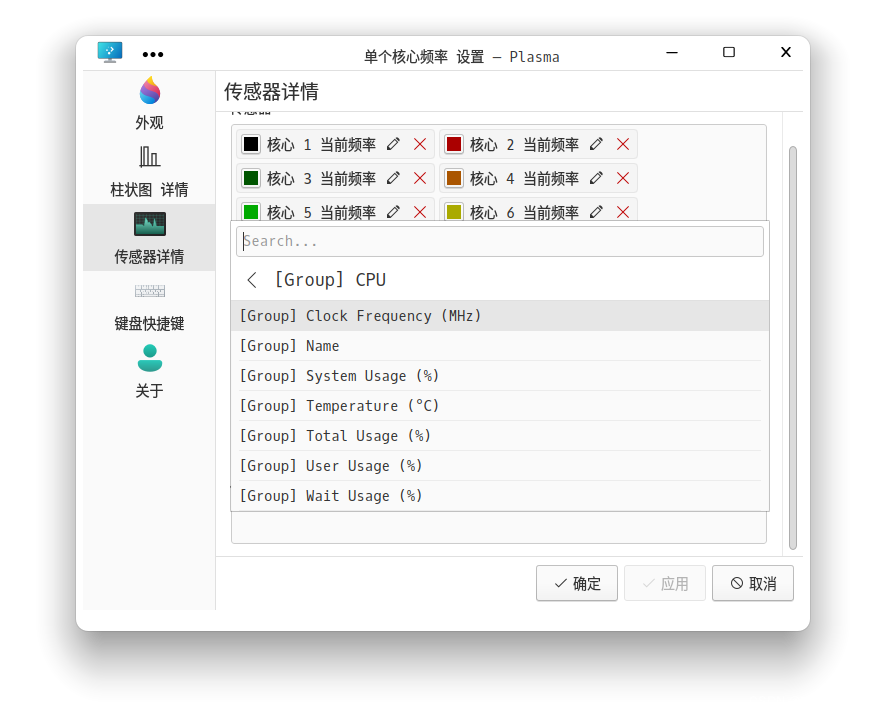Remove the 核心 4 当前频率 sensor
Image resolution: width=886 pixels, height=717 pixels.
pyautogui.click(x=623, y=179)
